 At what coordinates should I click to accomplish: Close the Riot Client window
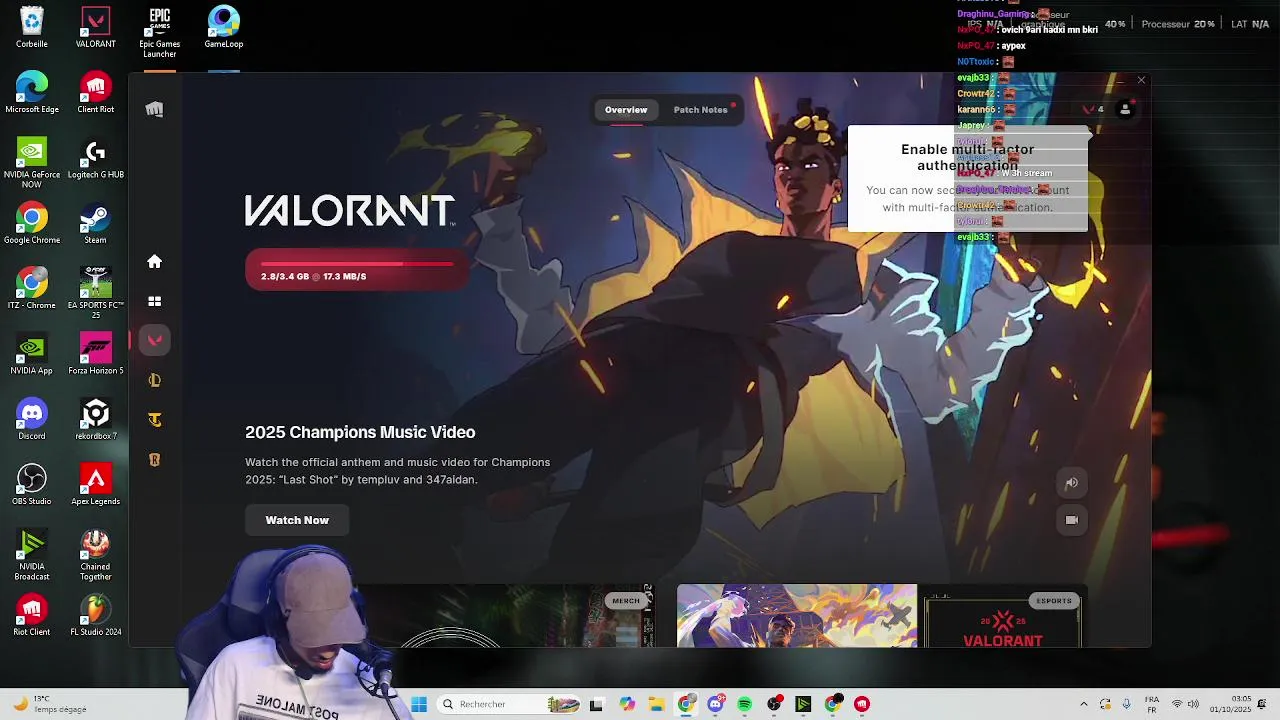(x=1141, y=80)
